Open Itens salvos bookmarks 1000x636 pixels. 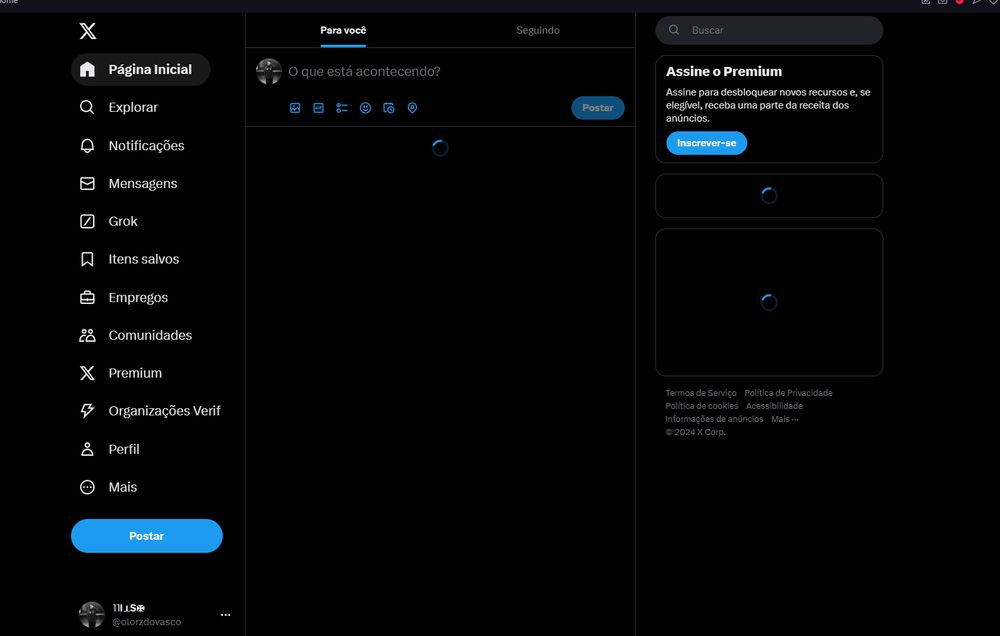(129, 259)
